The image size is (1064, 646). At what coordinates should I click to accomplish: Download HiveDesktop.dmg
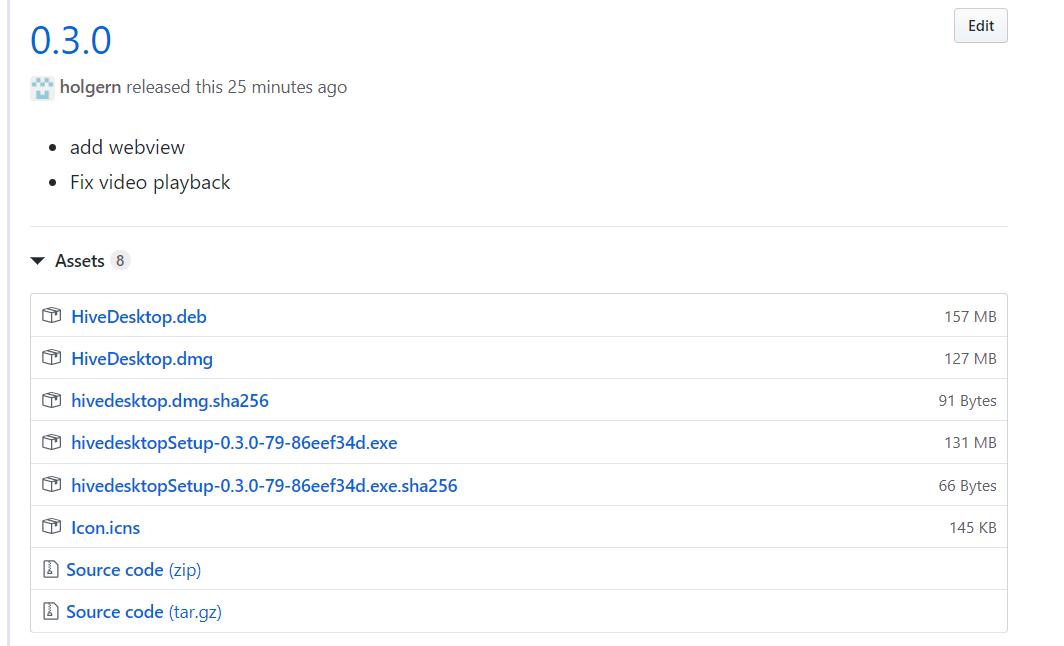[x=142, y=359]
